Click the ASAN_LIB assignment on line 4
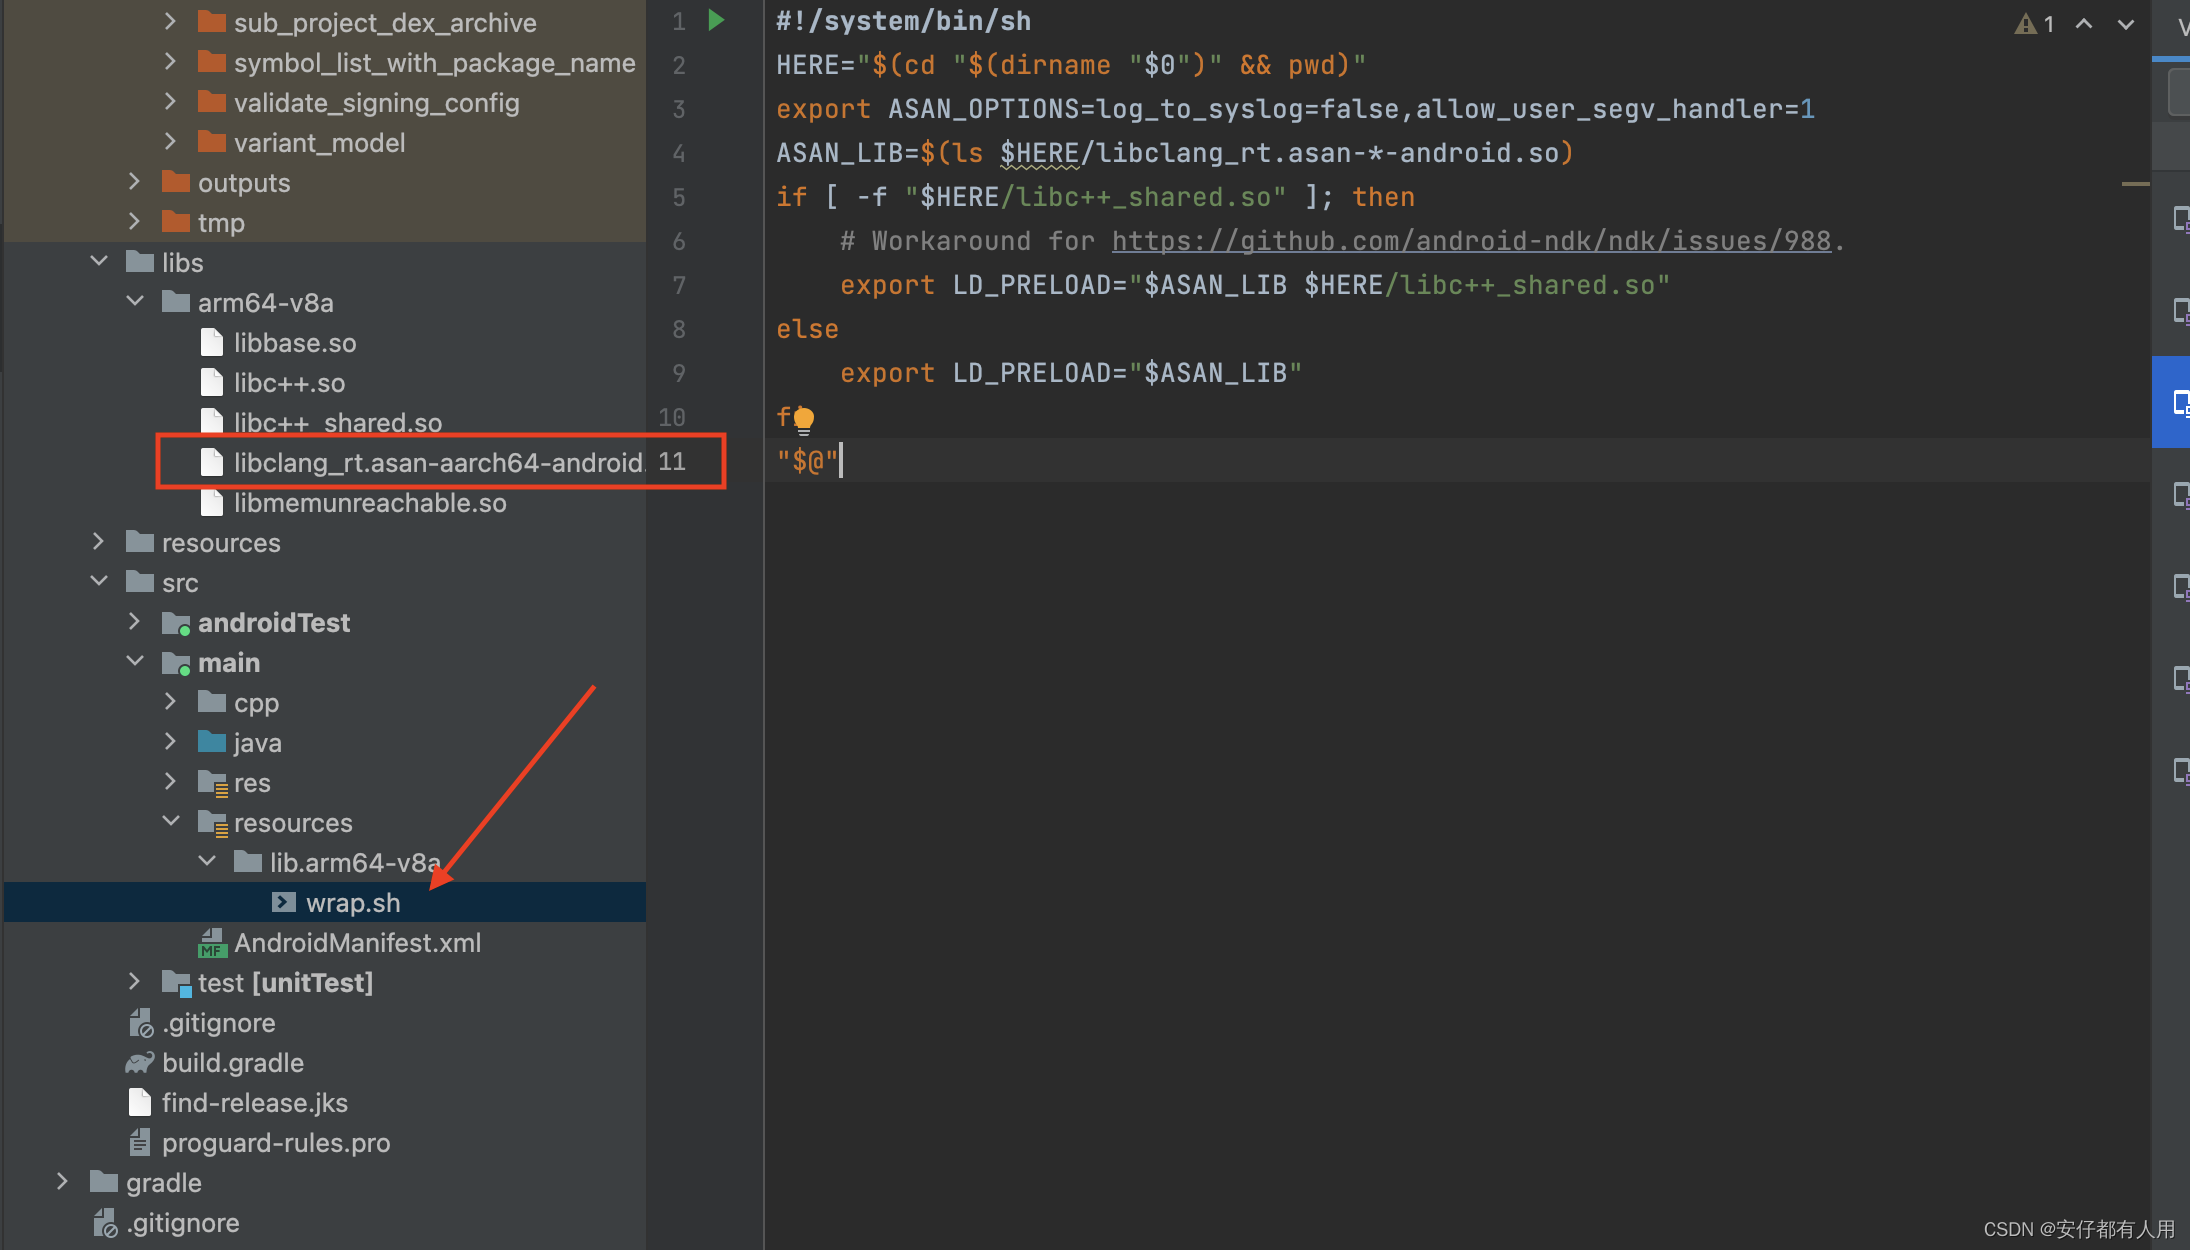This screenshot has height=1250, width=2190. point(1175,153)
